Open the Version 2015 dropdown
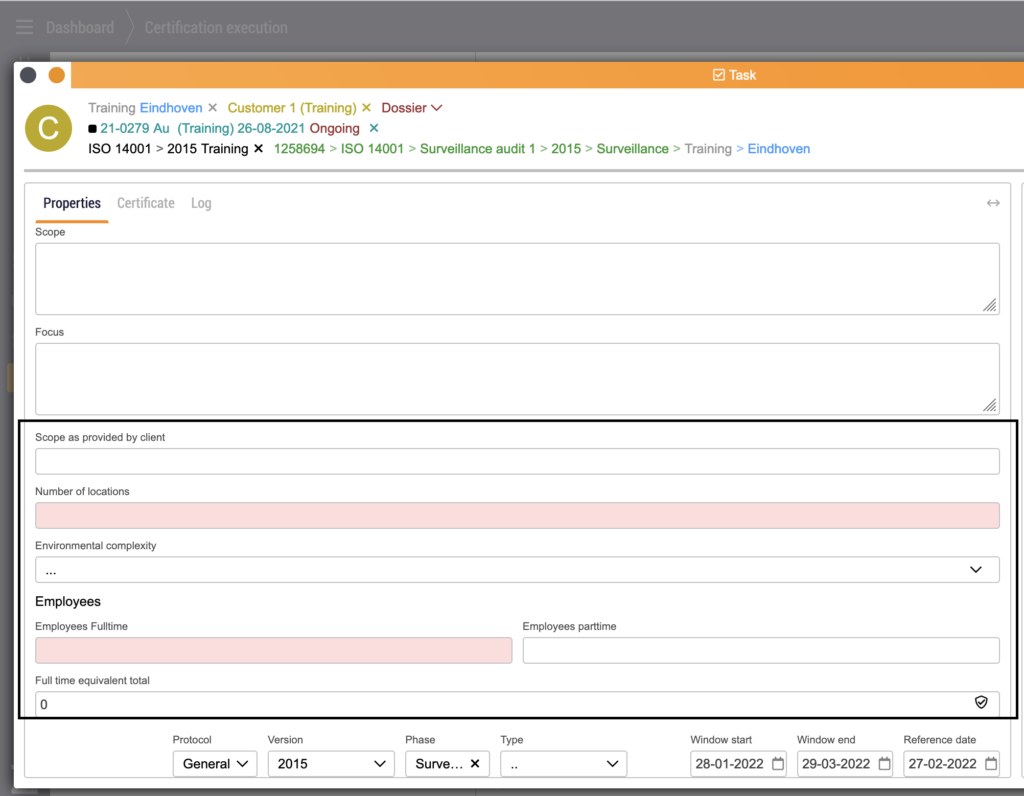1024x796 pixels. pos(330,764)
